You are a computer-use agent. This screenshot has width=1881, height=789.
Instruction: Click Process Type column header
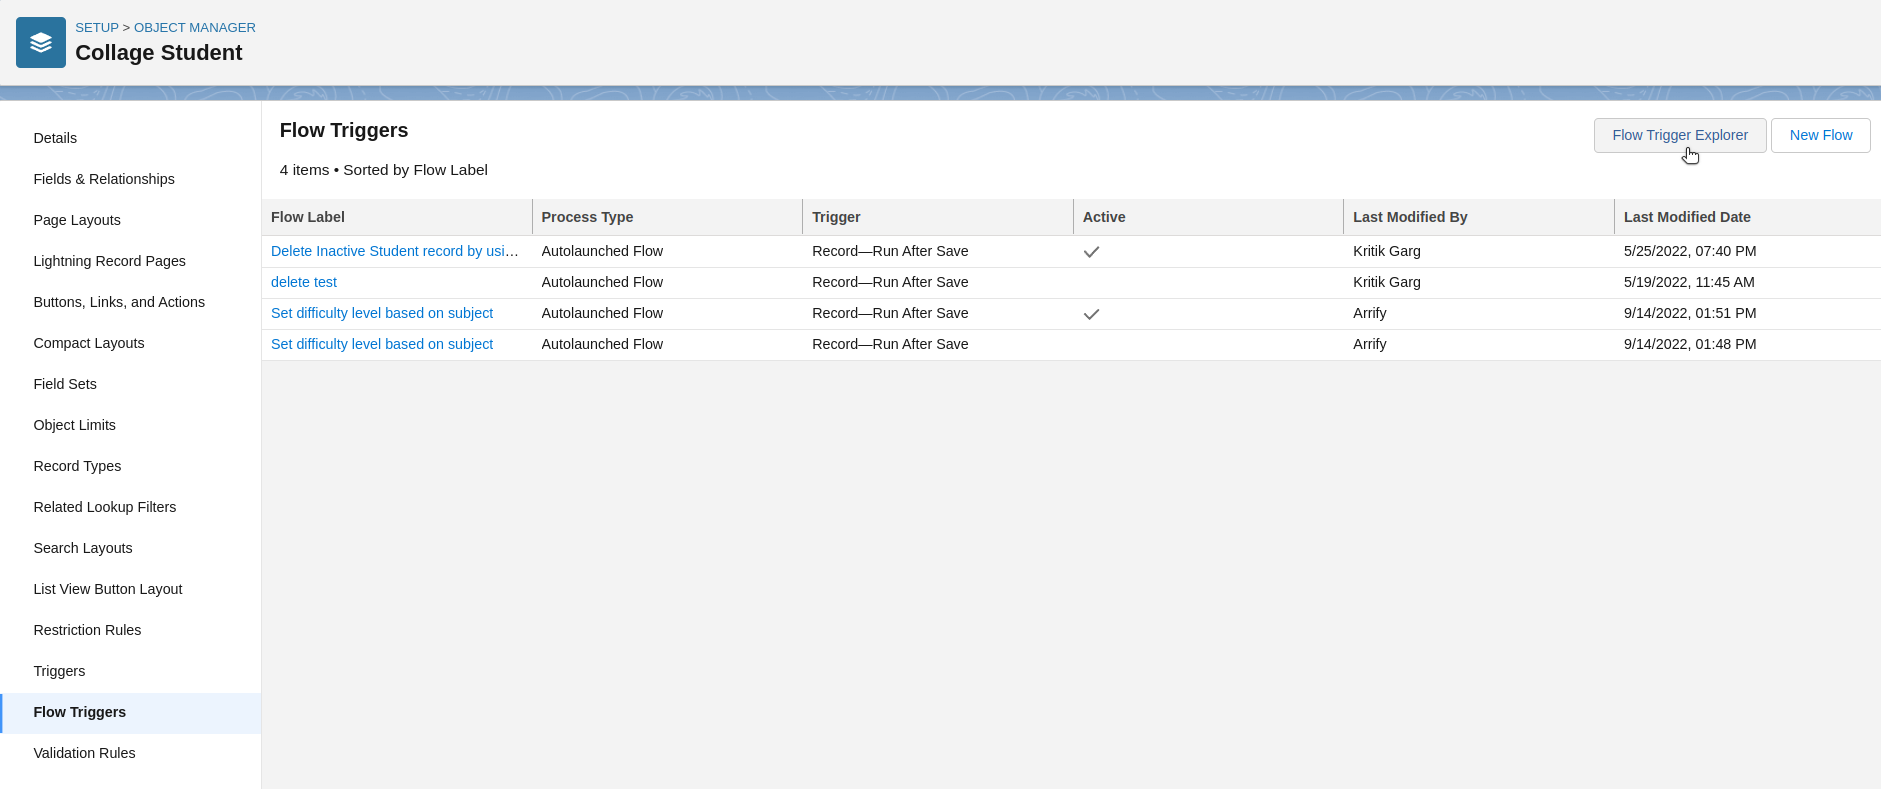(587, 217)
